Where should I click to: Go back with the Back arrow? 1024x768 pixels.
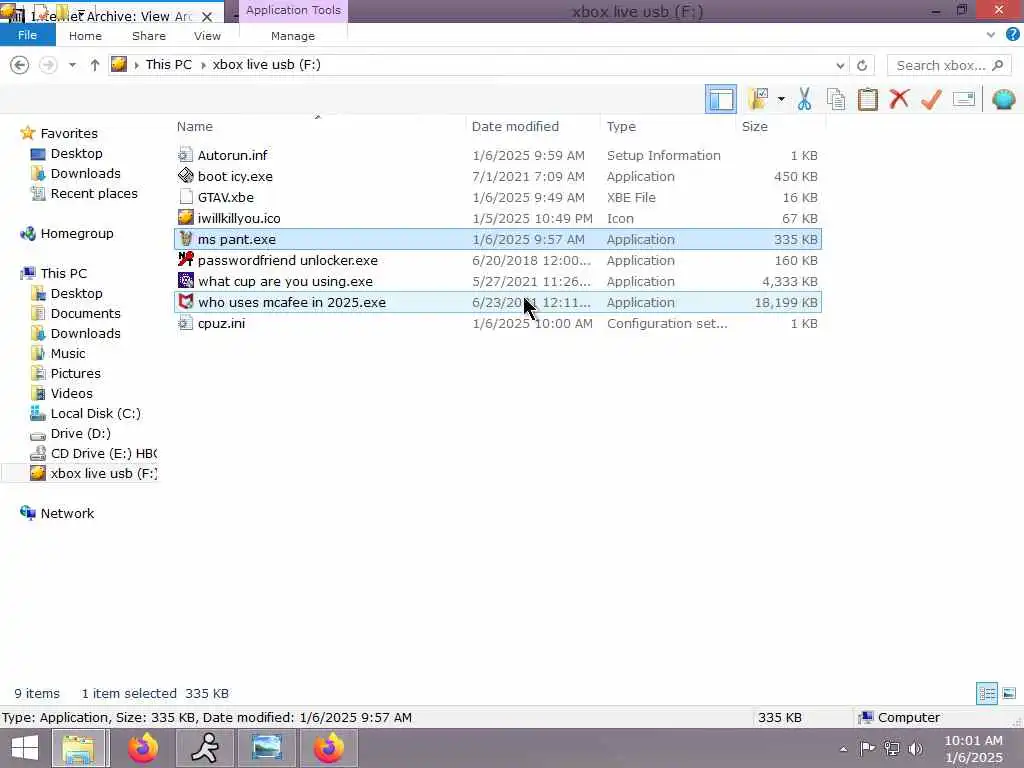[20, 65]
